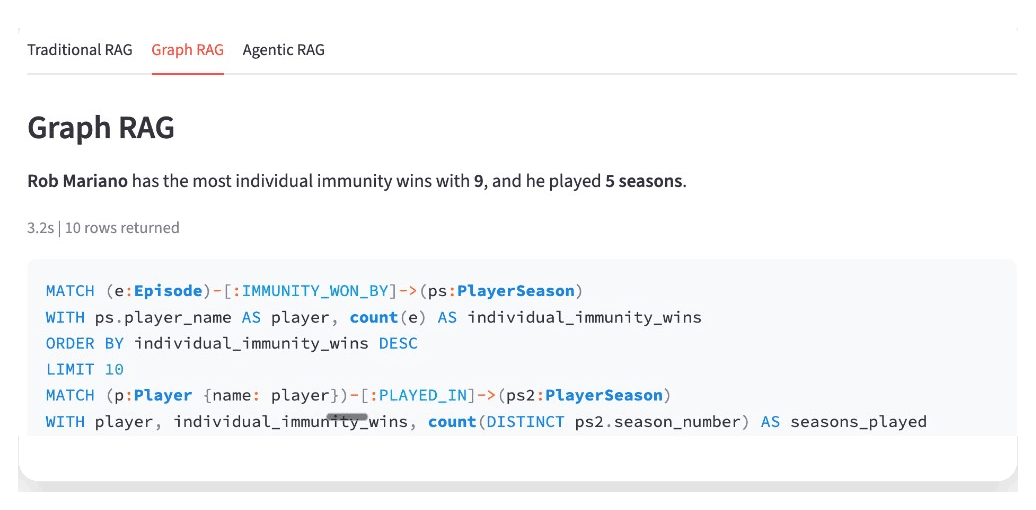The height and width of the screenshot is (510, 1036).
Task: Click the Episode label in the query
Action: tap(167, 291)
